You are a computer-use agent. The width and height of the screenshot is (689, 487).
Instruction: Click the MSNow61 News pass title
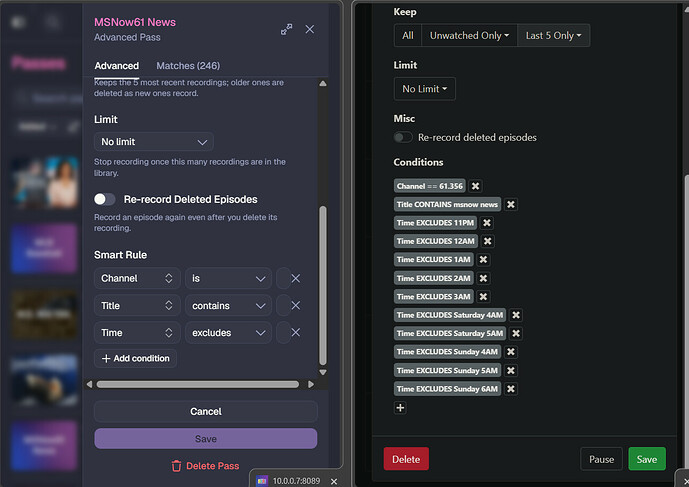pos(135,22)
